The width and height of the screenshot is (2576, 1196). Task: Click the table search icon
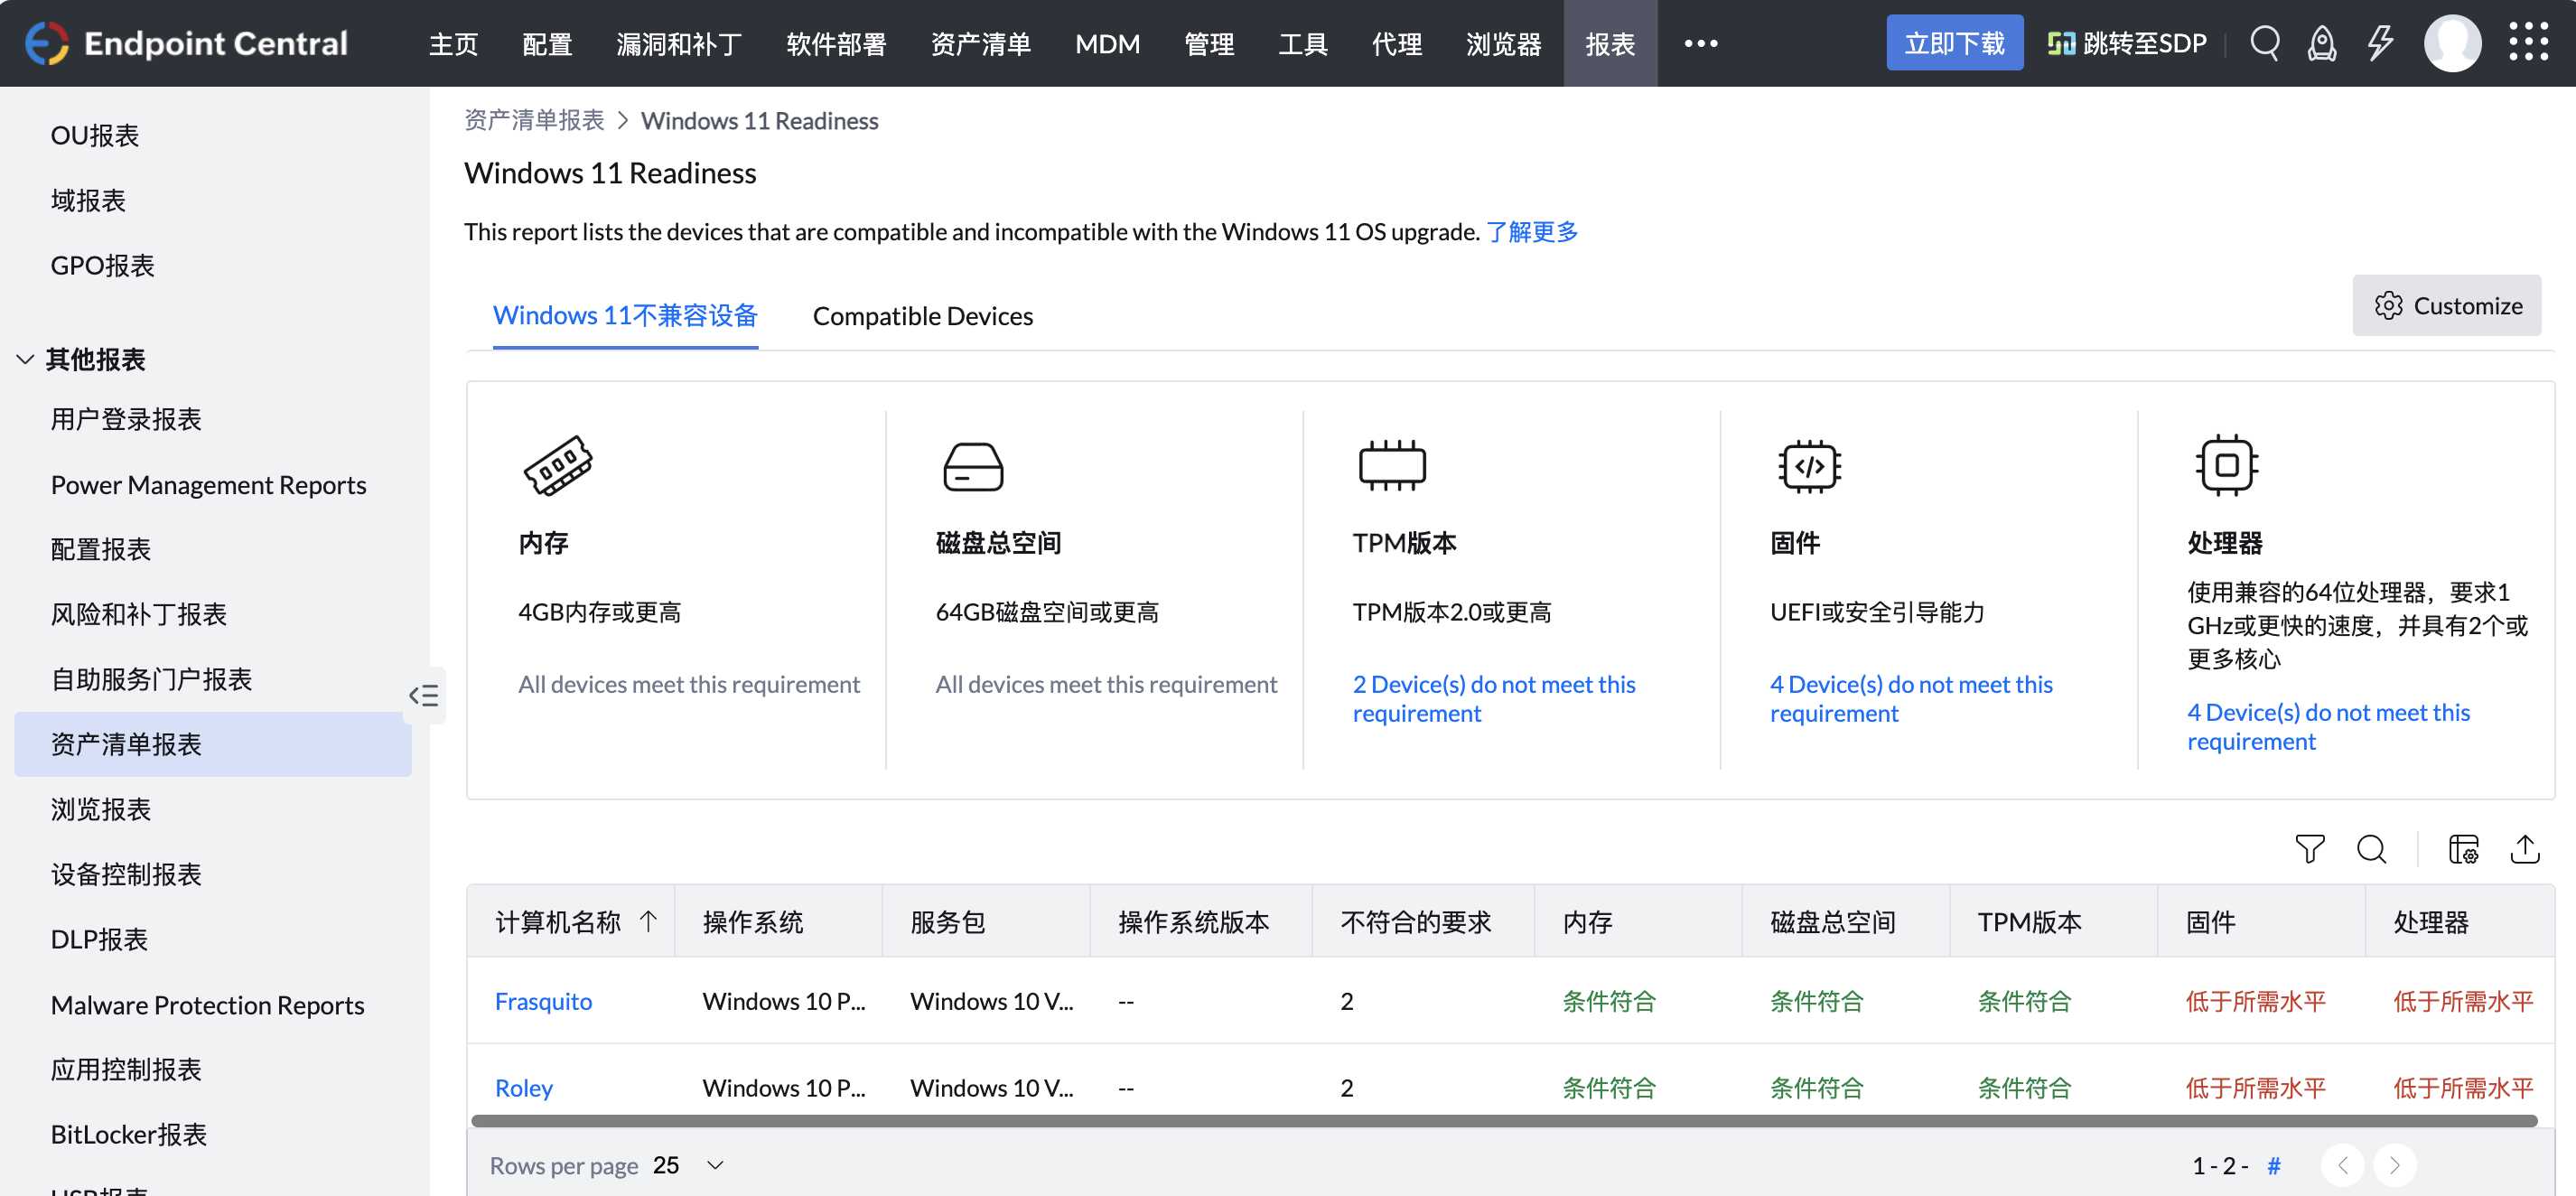[x=2372, y=849]
